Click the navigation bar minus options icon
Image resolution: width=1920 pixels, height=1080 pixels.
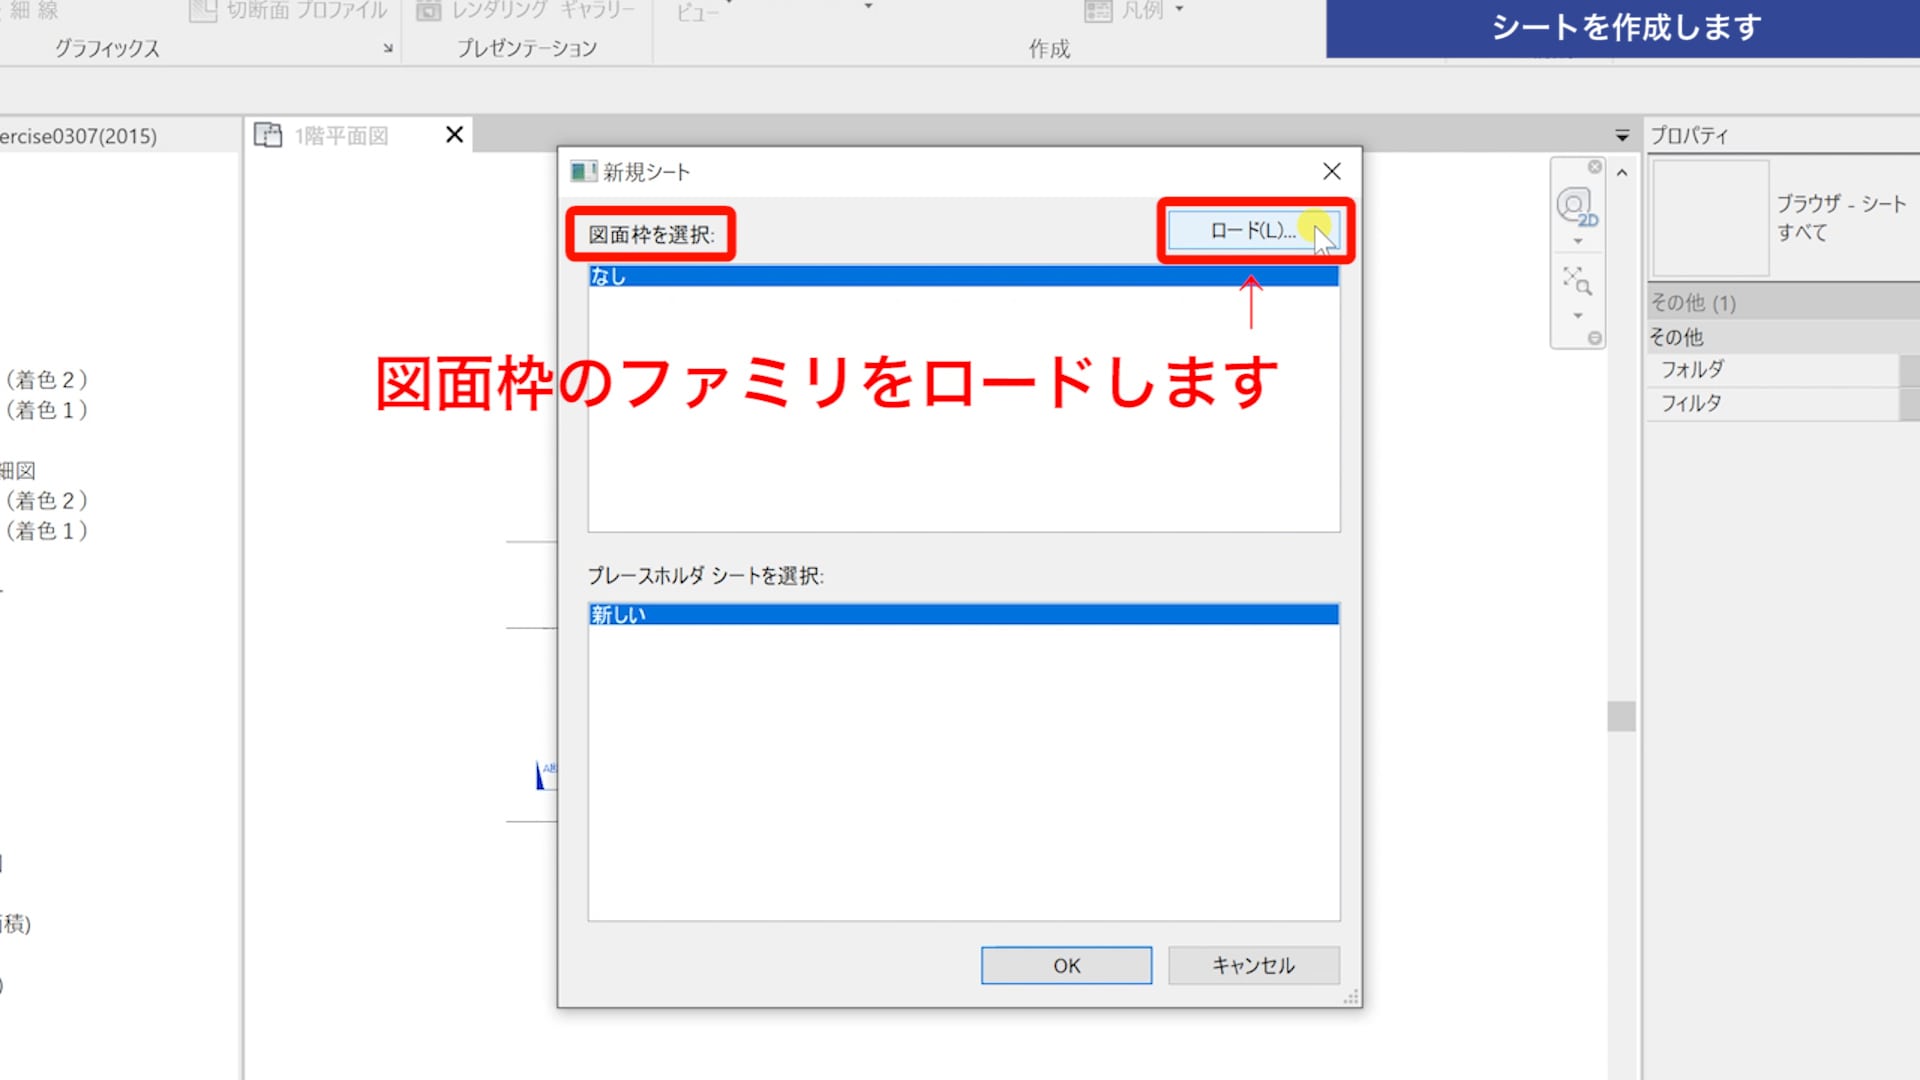1595,338
